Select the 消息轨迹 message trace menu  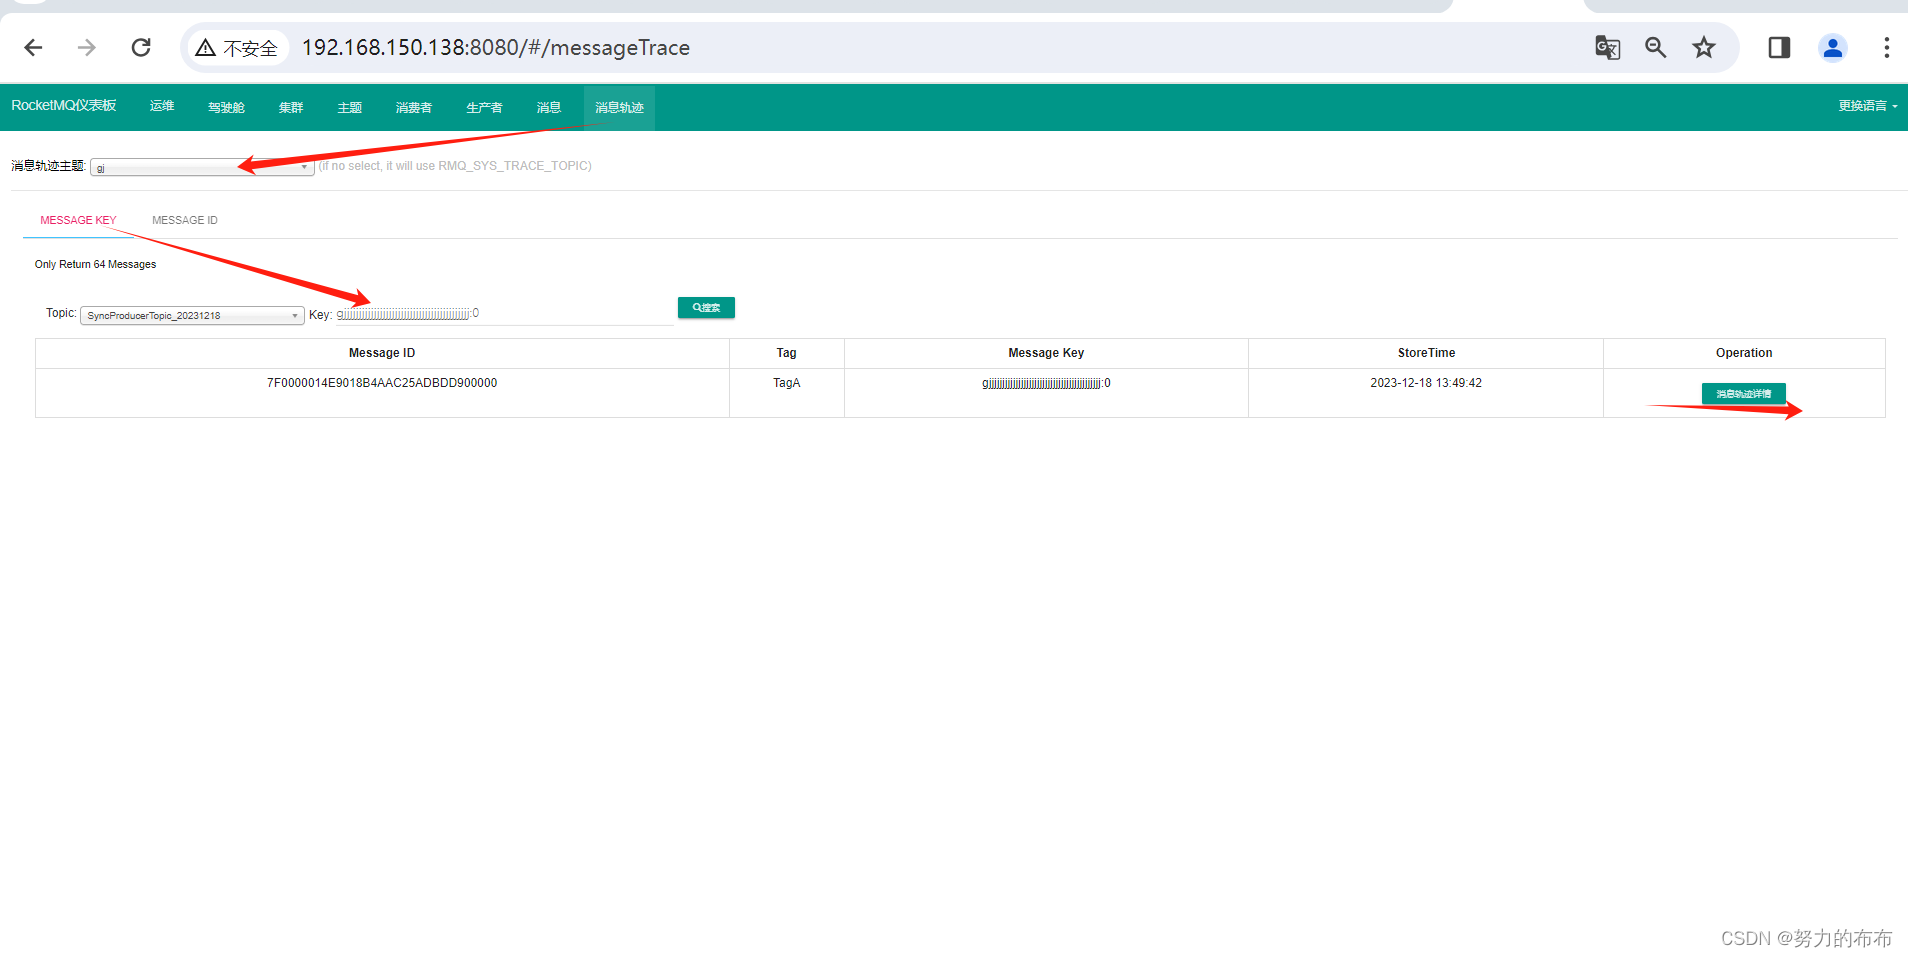(619, 107)
